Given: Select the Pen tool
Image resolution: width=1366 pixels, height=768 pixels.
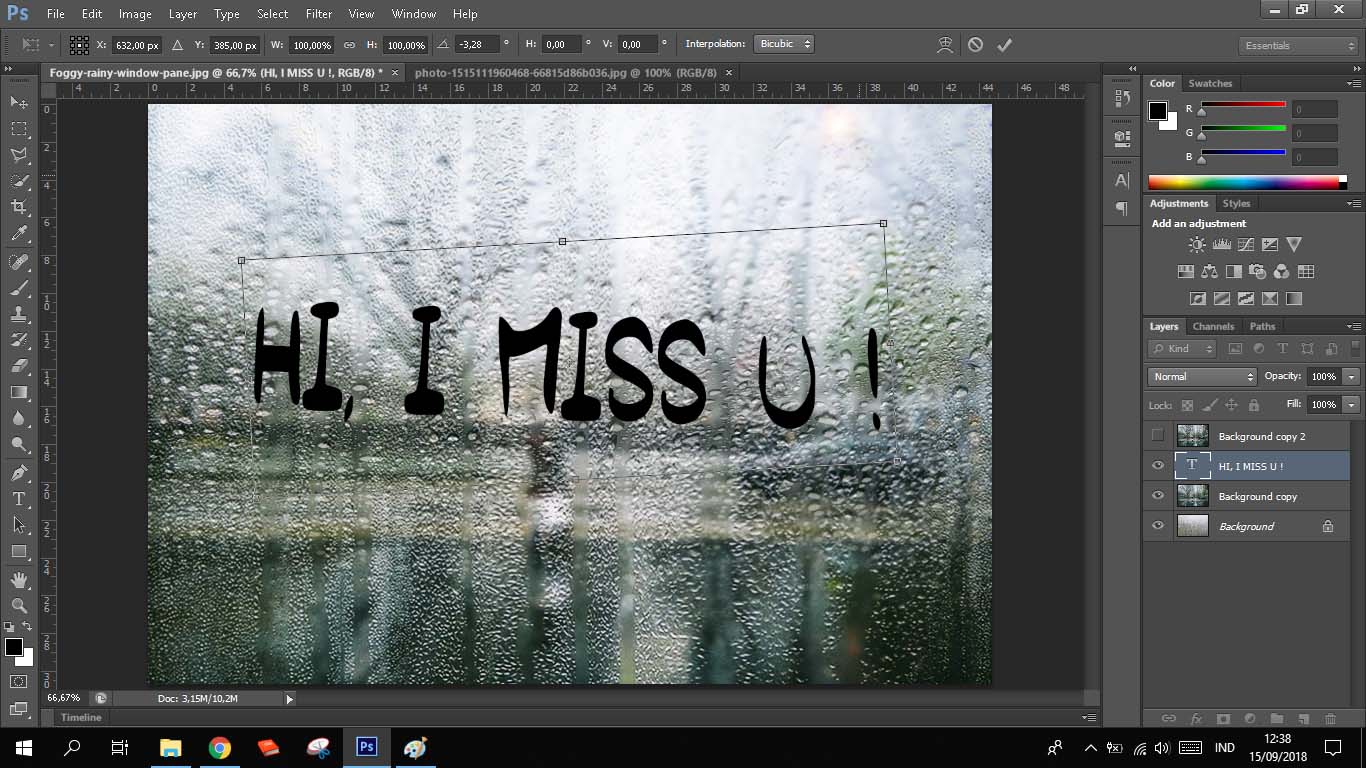Looking at the screenshot, I should click(x=19, y=473).
